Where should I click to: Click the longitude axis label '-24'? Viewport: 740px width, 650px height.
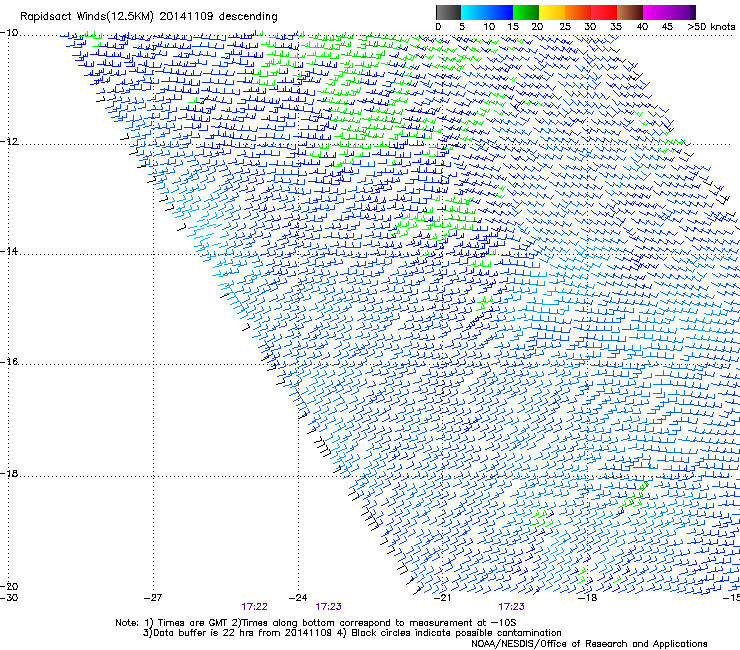[298, 598]
